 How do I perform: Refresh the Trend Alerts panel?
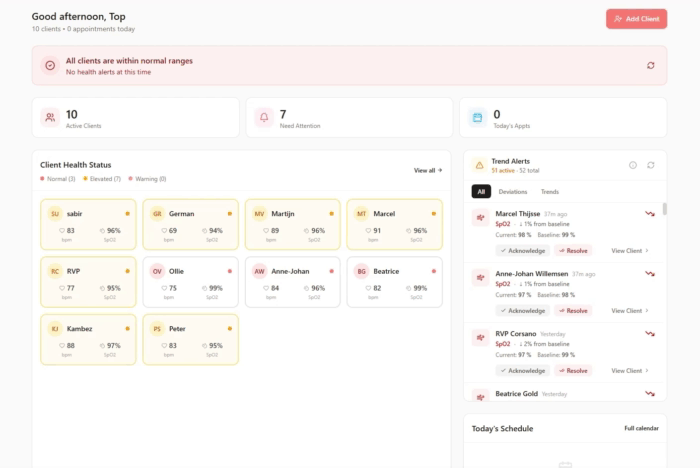click(x=651, y=165)
